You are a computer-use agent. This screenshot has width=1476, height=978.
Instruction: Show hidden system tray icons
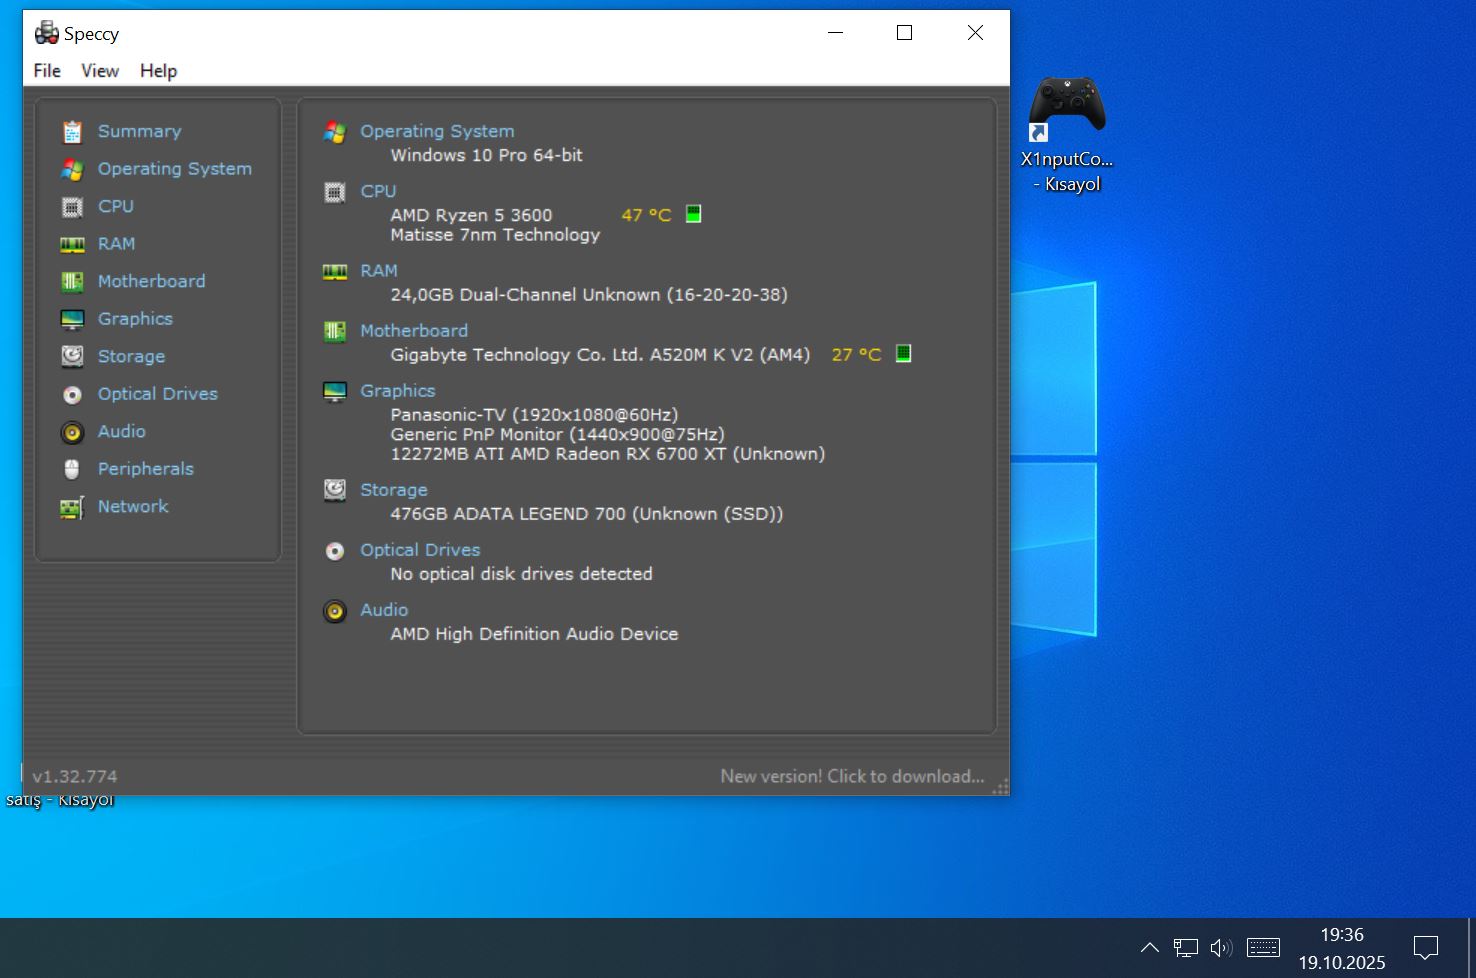pos(1150,947)
